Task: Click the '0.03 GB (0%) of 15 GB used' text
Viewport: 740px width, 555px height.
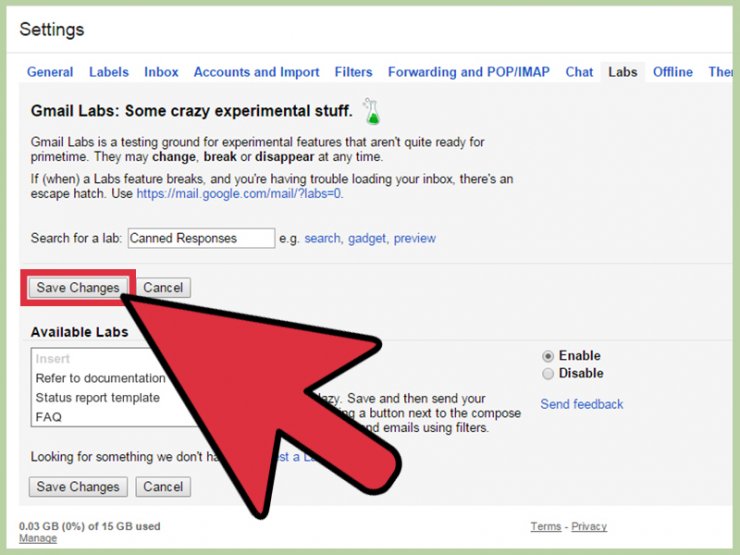Action: [x=90, y=526]
